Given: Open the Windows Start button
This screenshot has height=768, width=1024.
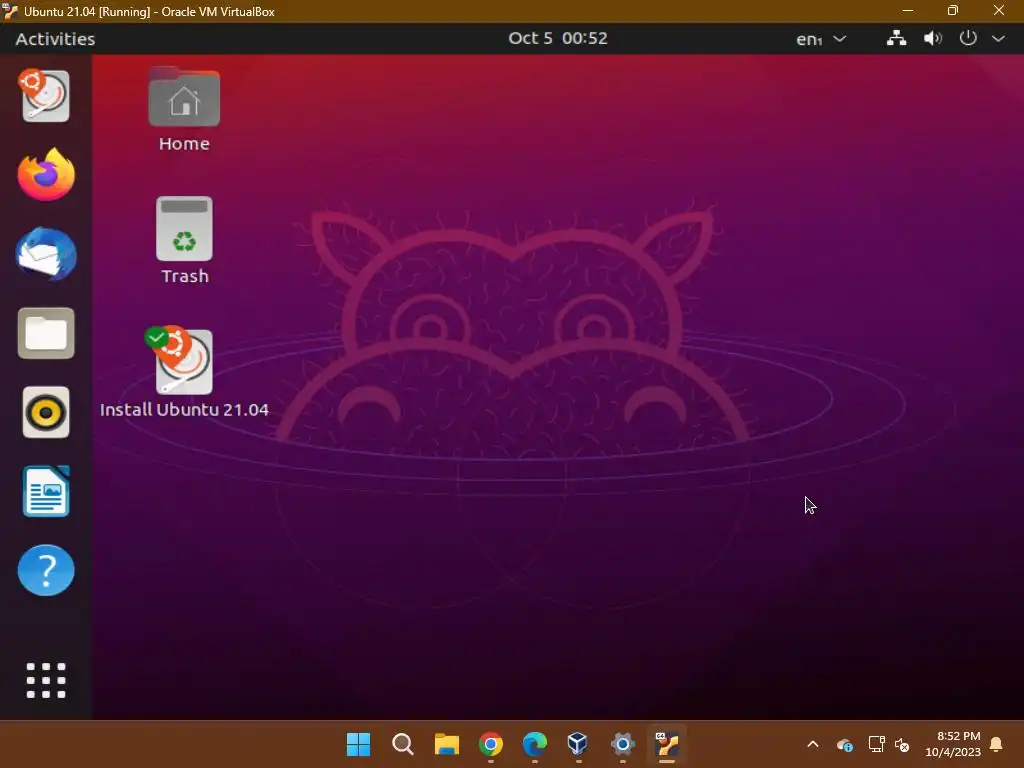Looking at the screenshot, I should tap(358, 744).
